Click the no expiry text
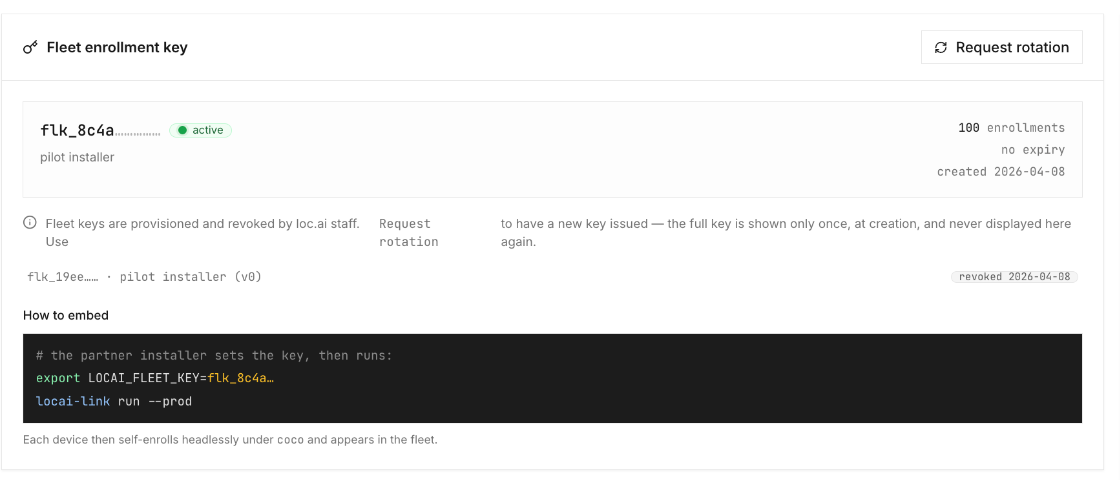The width and height of the screenshot is (1120, 480). click(x=1033, y=150)
